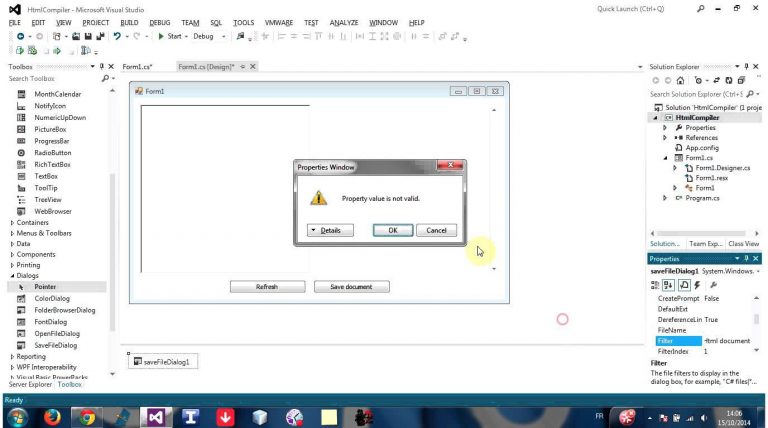Start debugging with the Start button

pos(170,36)
